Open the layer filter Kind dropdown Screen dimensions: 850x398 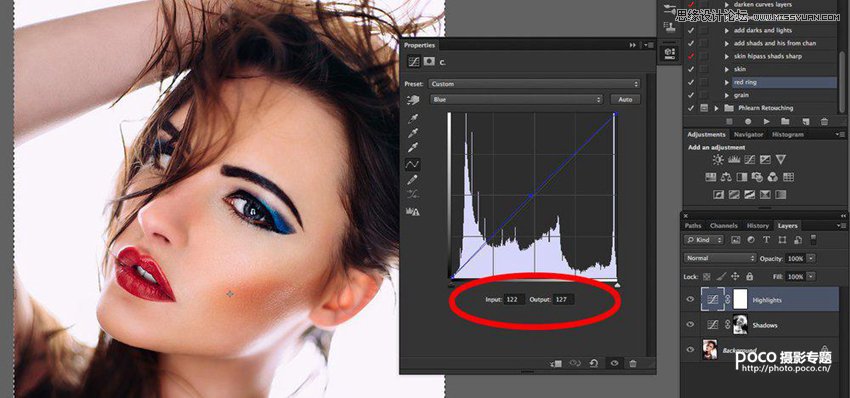tap(704, 240)
